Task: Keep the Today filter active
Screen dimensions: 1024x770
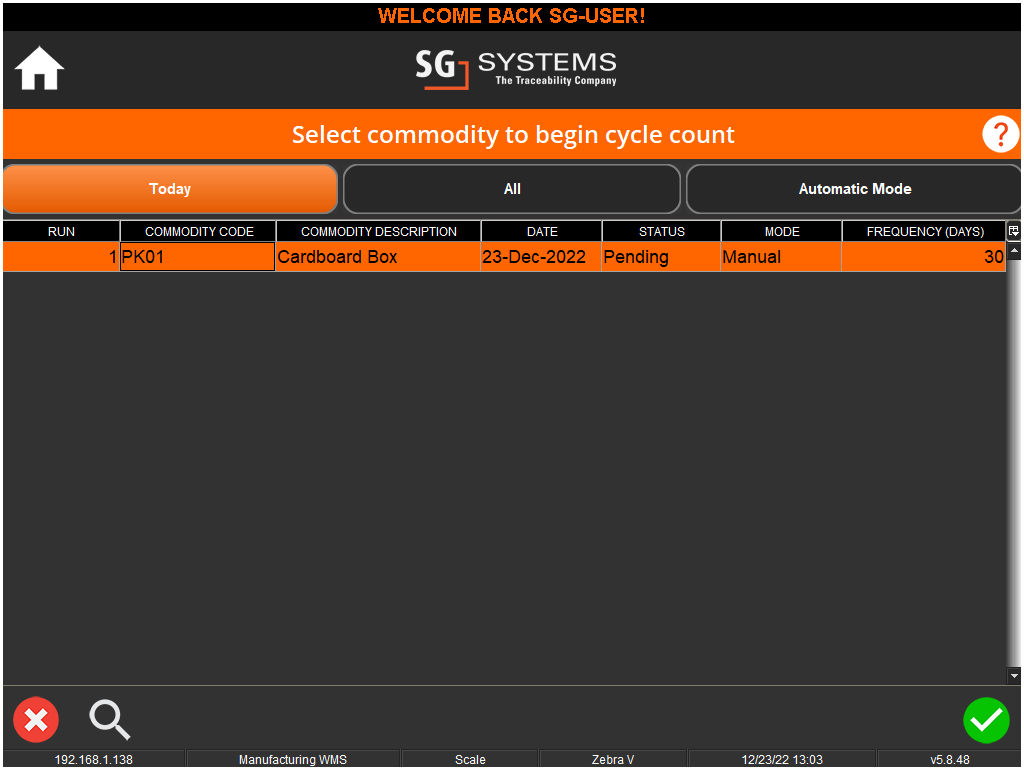Action: [170, 188]
